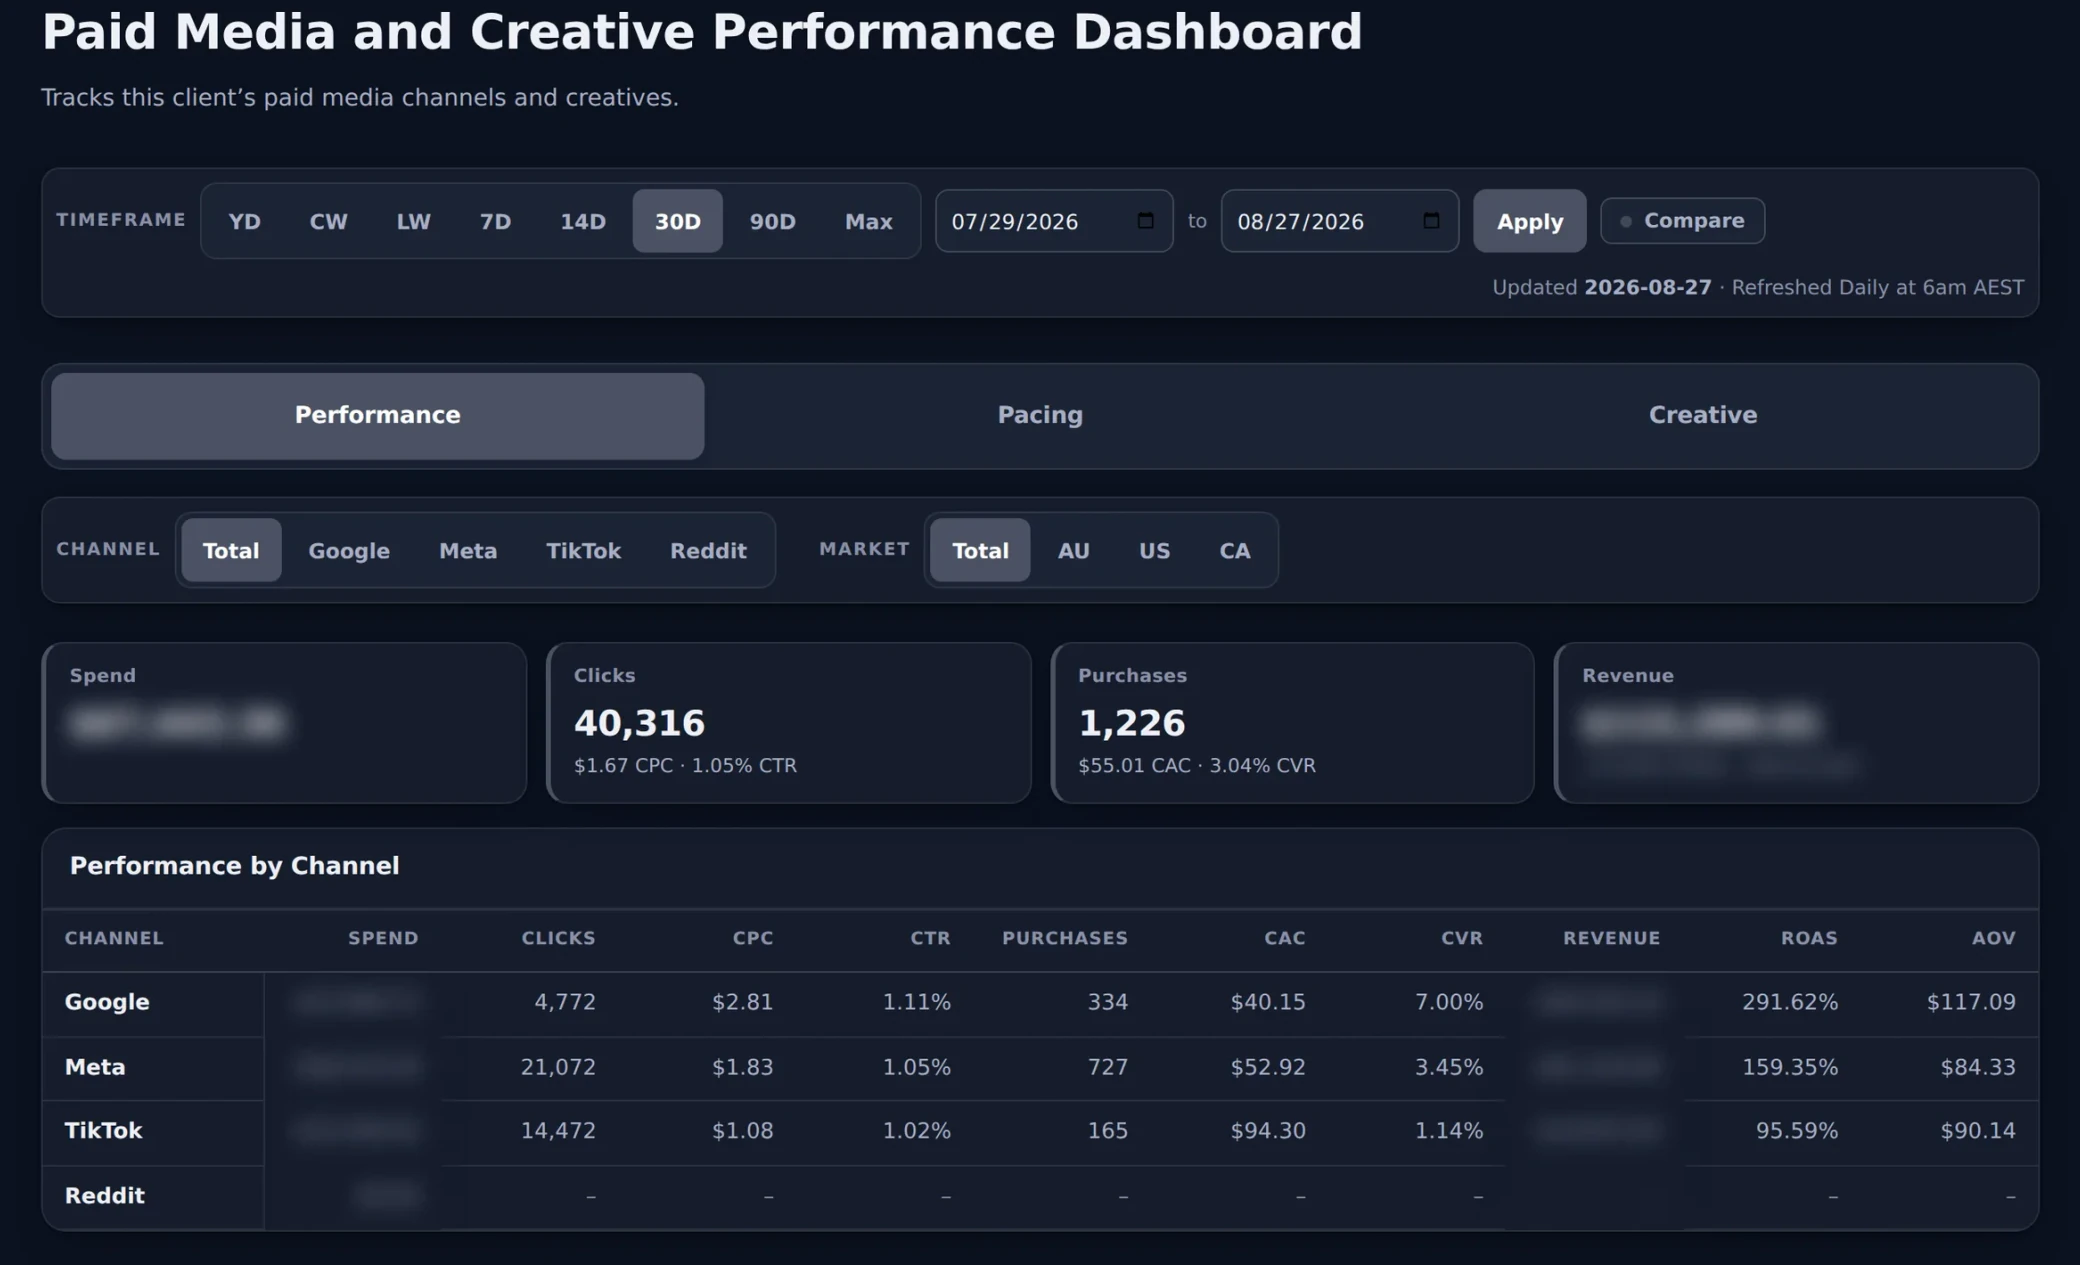Select the TikTok row in channel table
The image size is (2080, 1265).
pyautogui.click(x=1040, y=1132)
